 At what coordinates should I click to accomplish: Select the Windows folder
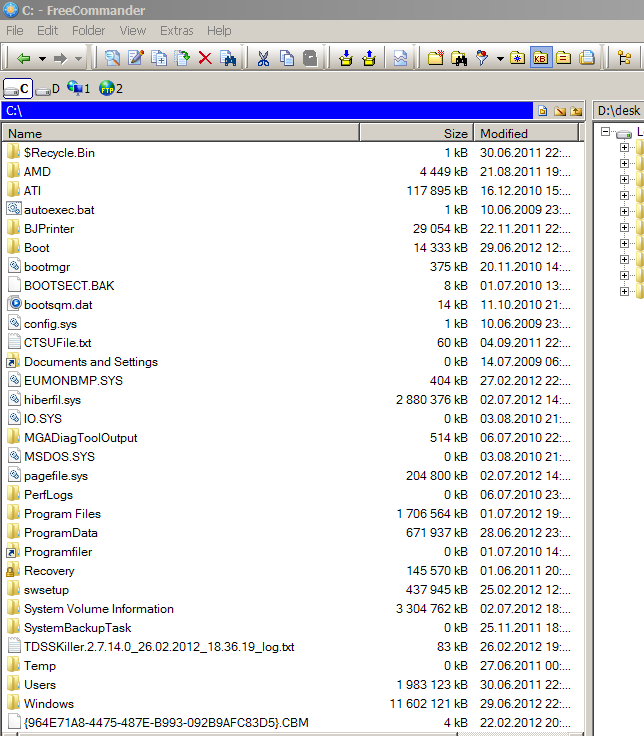coord(49,704)
